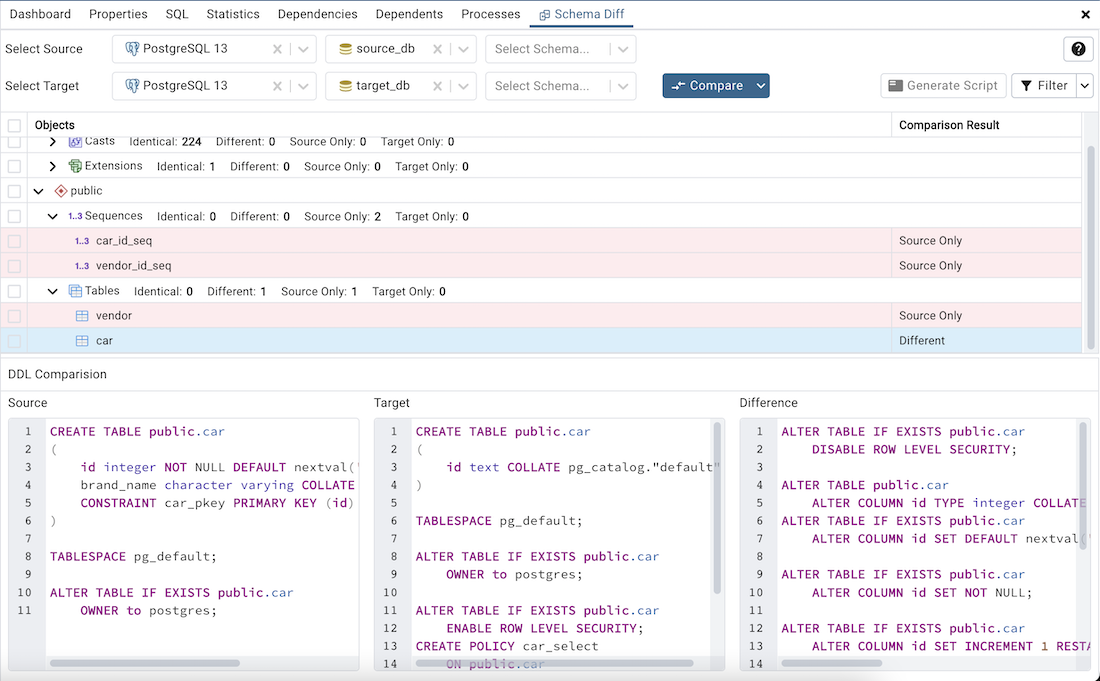1100x681 pixels.
Task: Click the vendor table icon
Action: pos(81,315)
